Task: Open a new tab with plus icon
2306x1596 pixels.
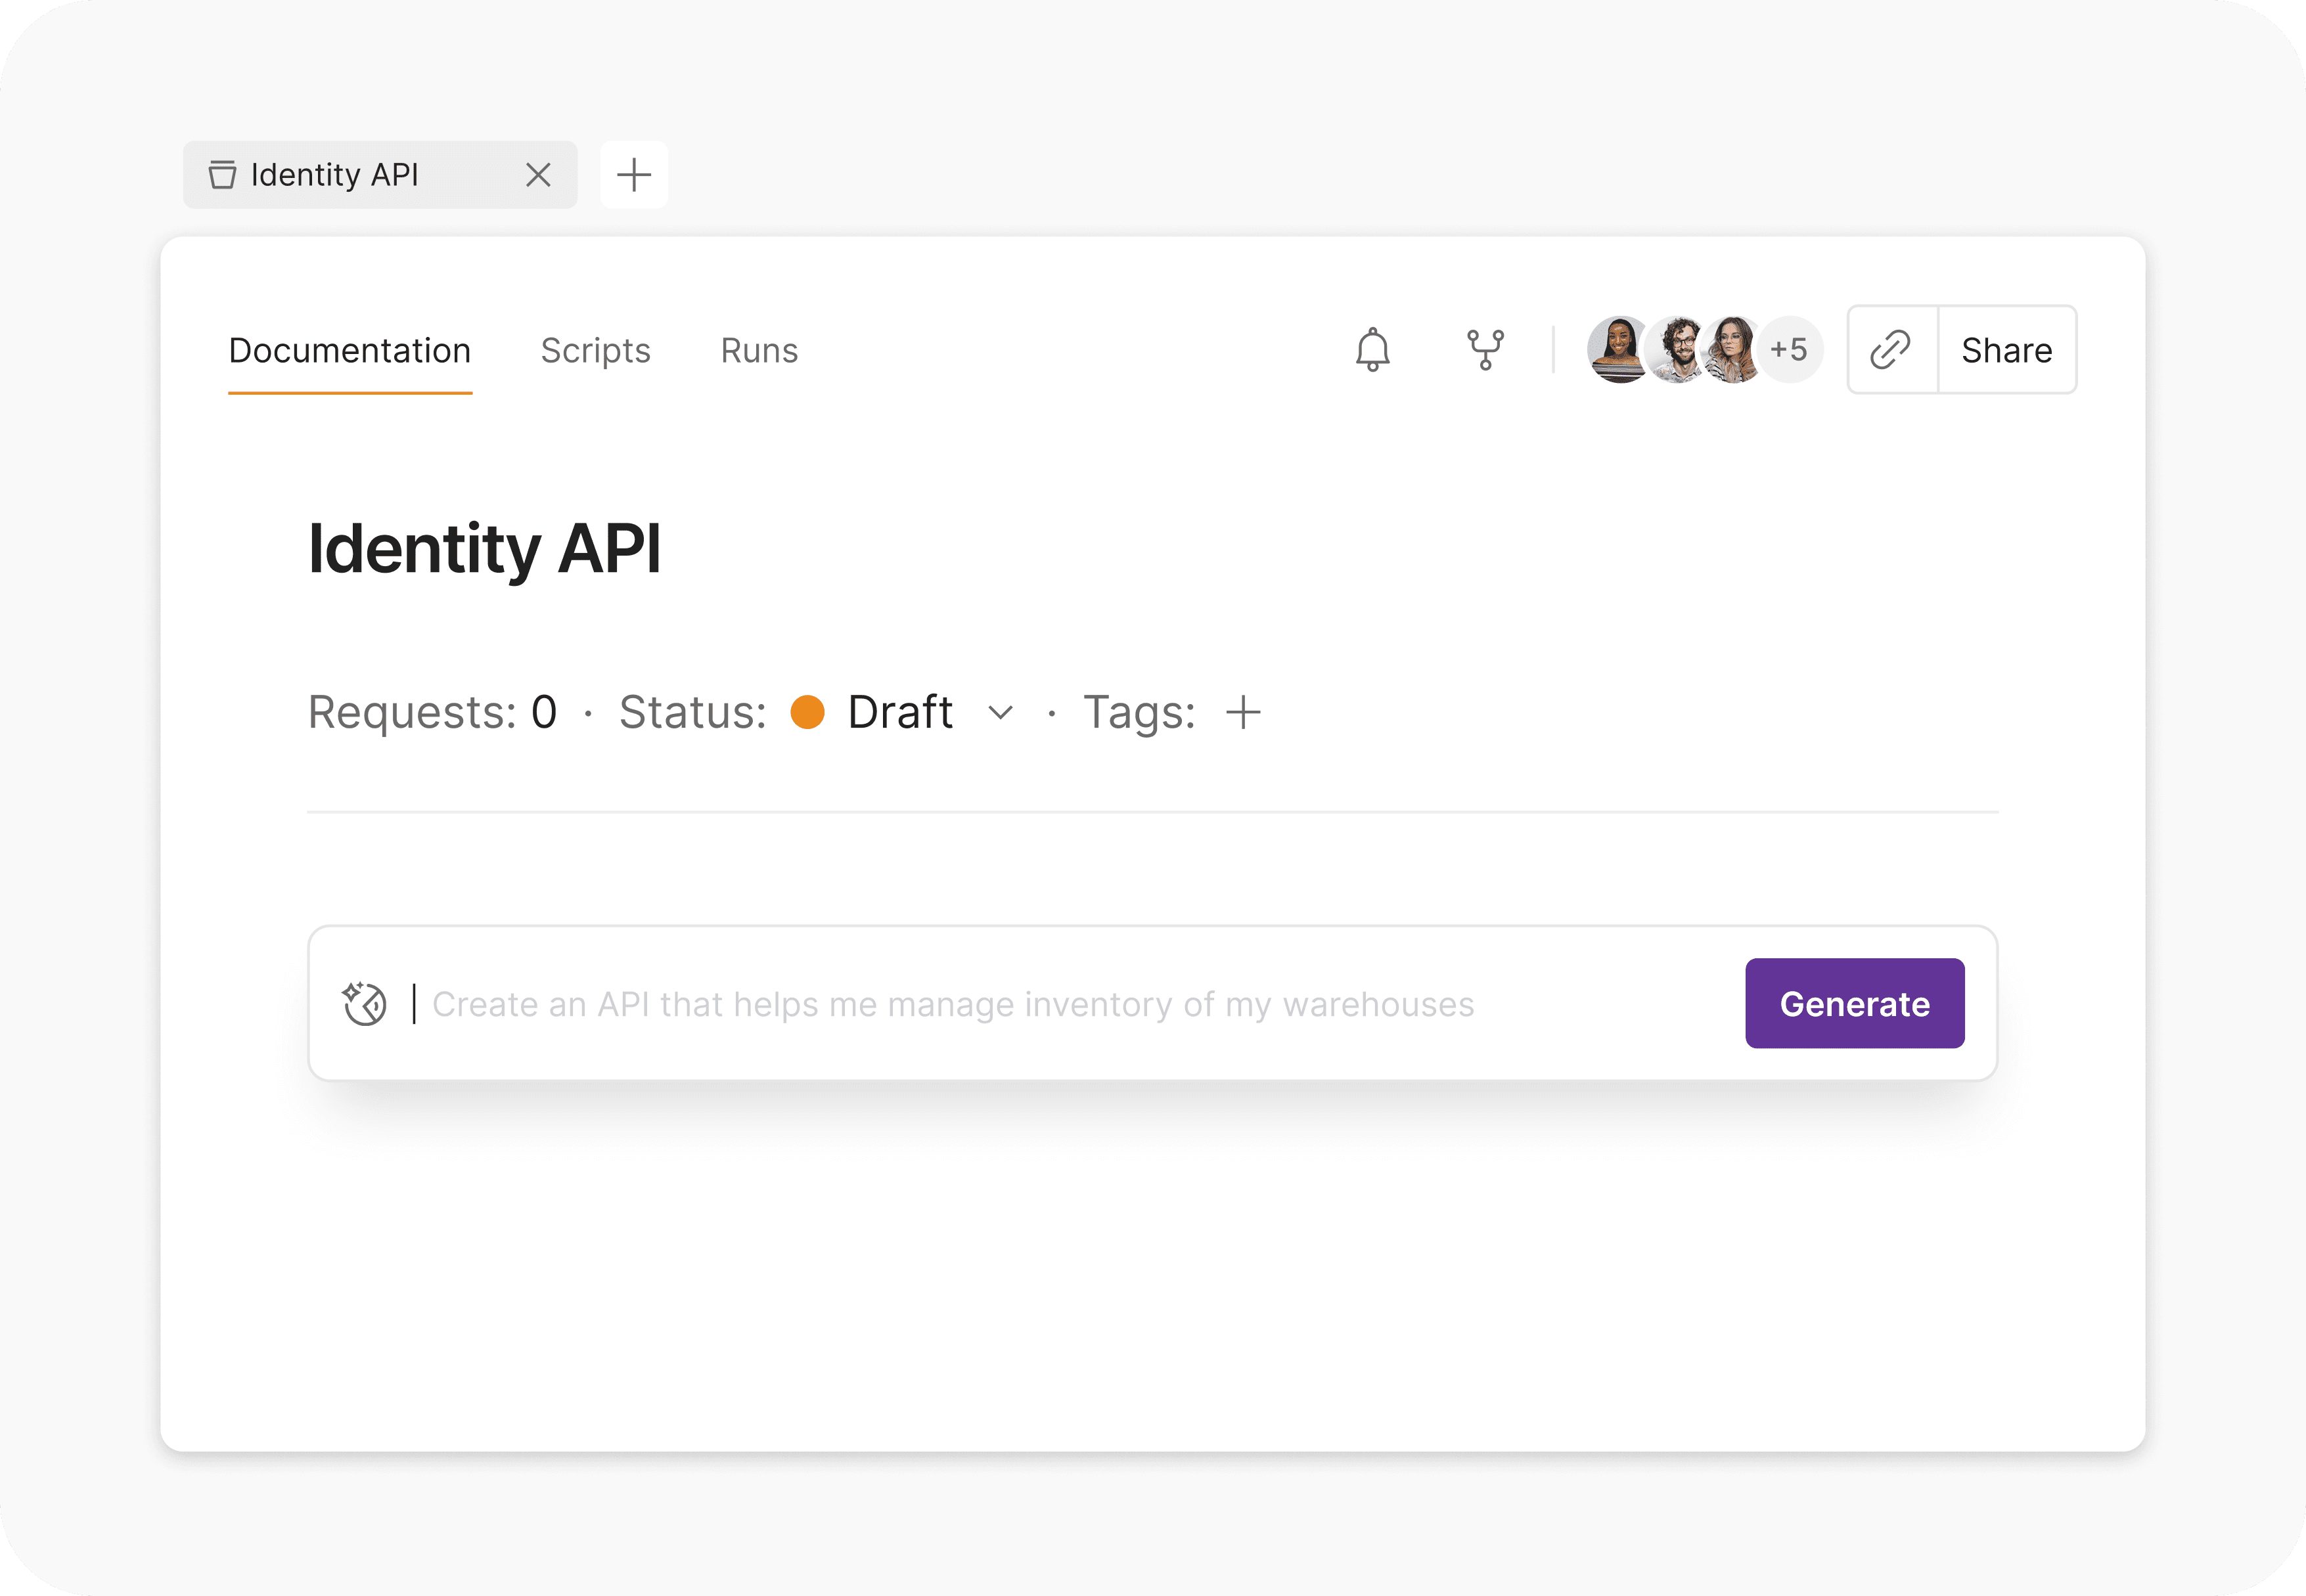Action: pos(634,175)
